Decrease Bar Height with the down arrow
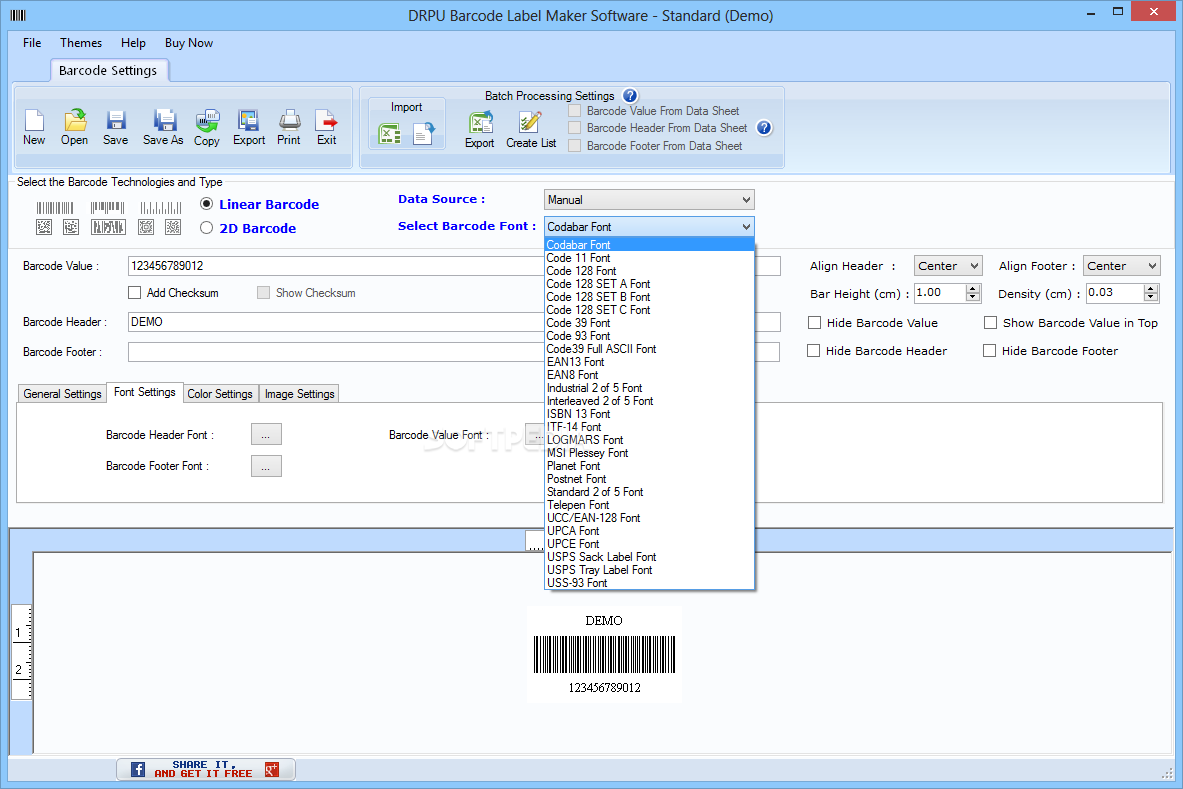 pos(973,297)
